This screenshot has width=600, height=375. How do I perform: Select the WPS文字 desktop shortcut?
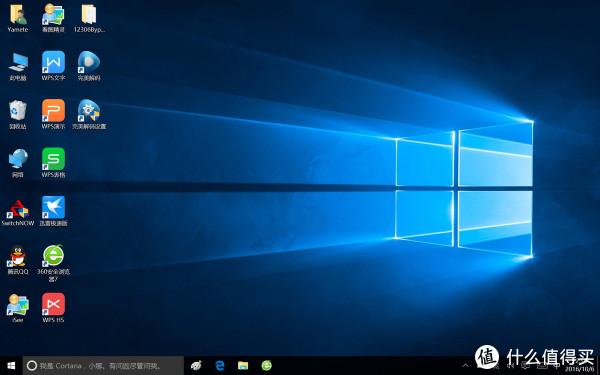click(x=53, y=66)
